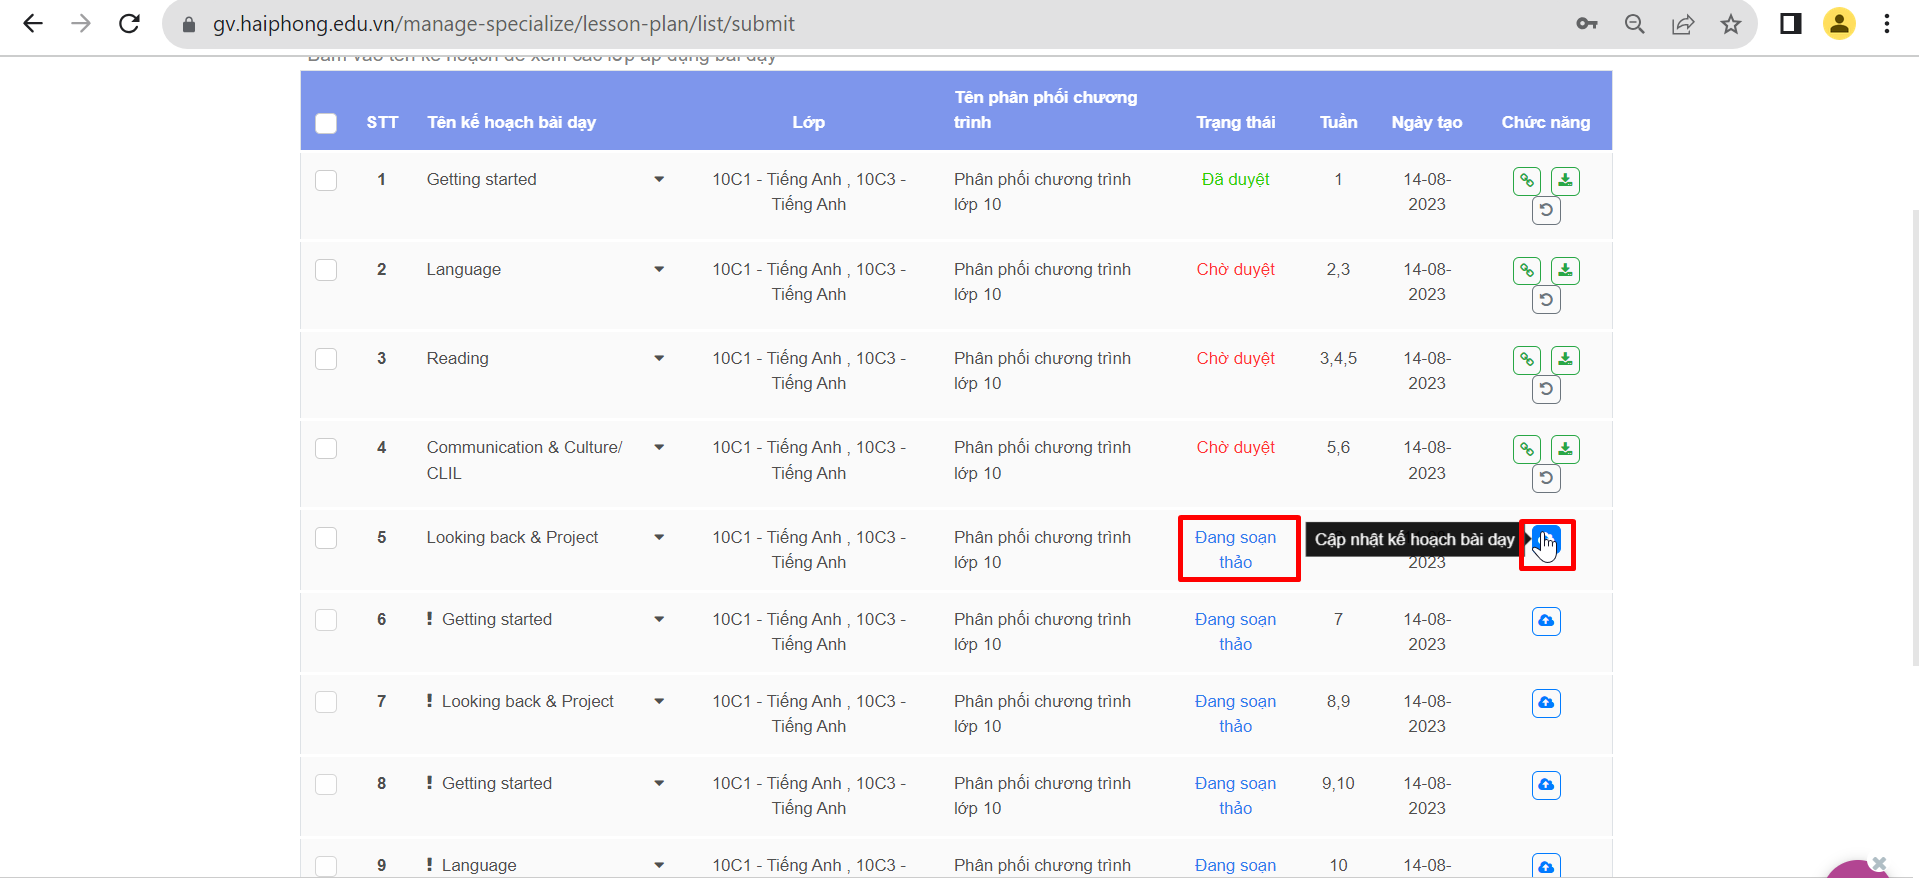The height and width of the screenshot is (878, 1919).
Task: Click the green link icon for Getting started row 1
Action: 1526,181
